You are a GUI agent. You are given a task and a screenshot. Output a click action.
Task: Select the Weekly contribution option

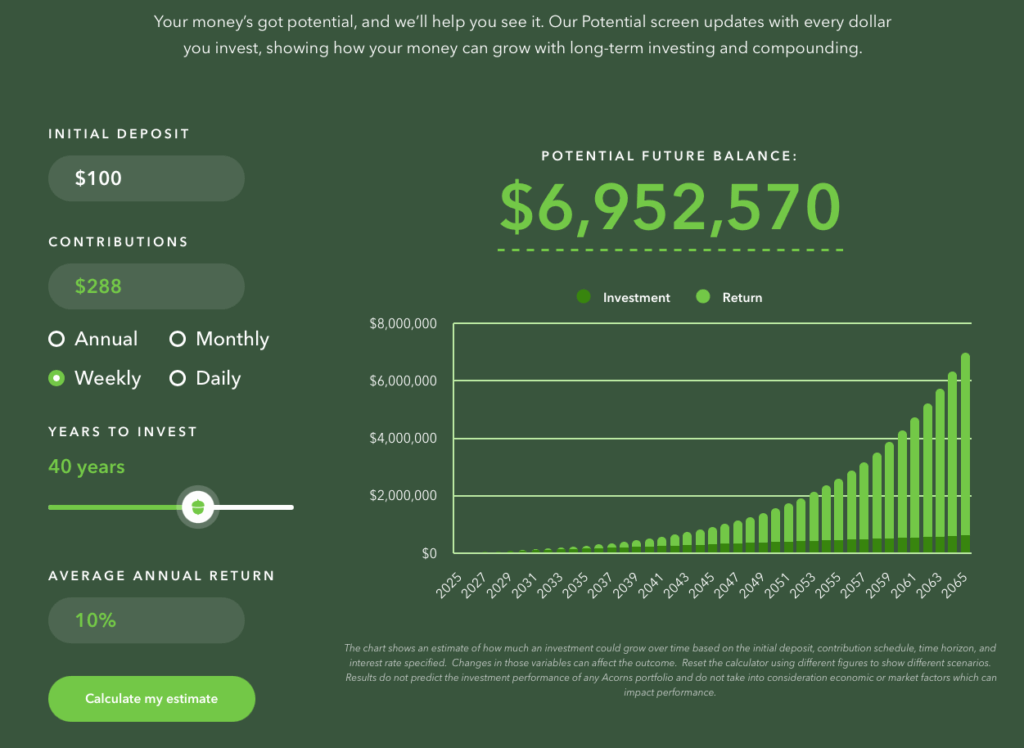[57, 379]
